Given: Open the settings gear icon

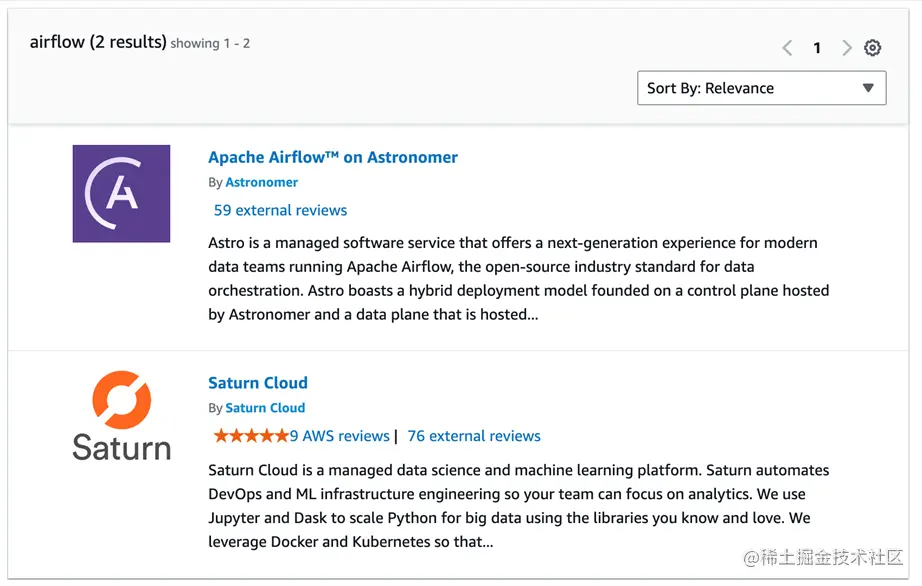Looking at the screenshot, I should (873, 48).
